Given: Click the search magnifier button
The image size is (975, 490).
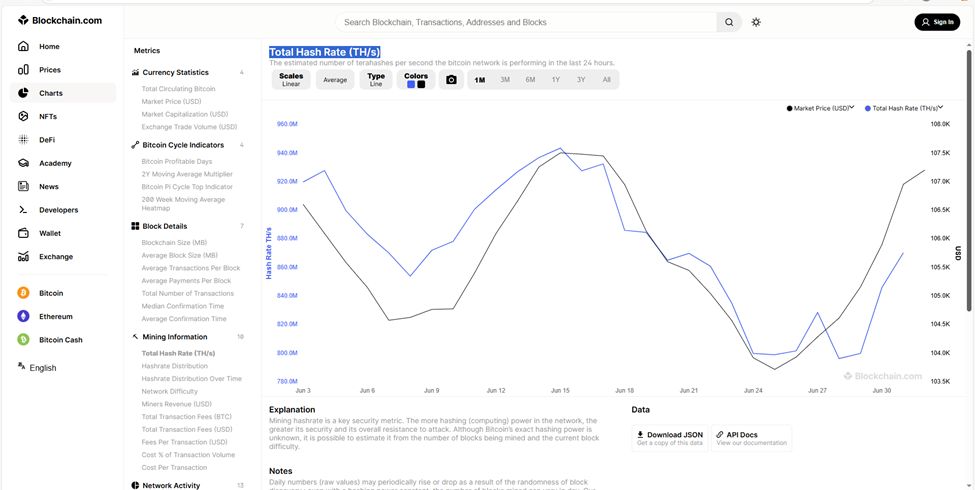Looking at the screenshot, I should point(729,22).
